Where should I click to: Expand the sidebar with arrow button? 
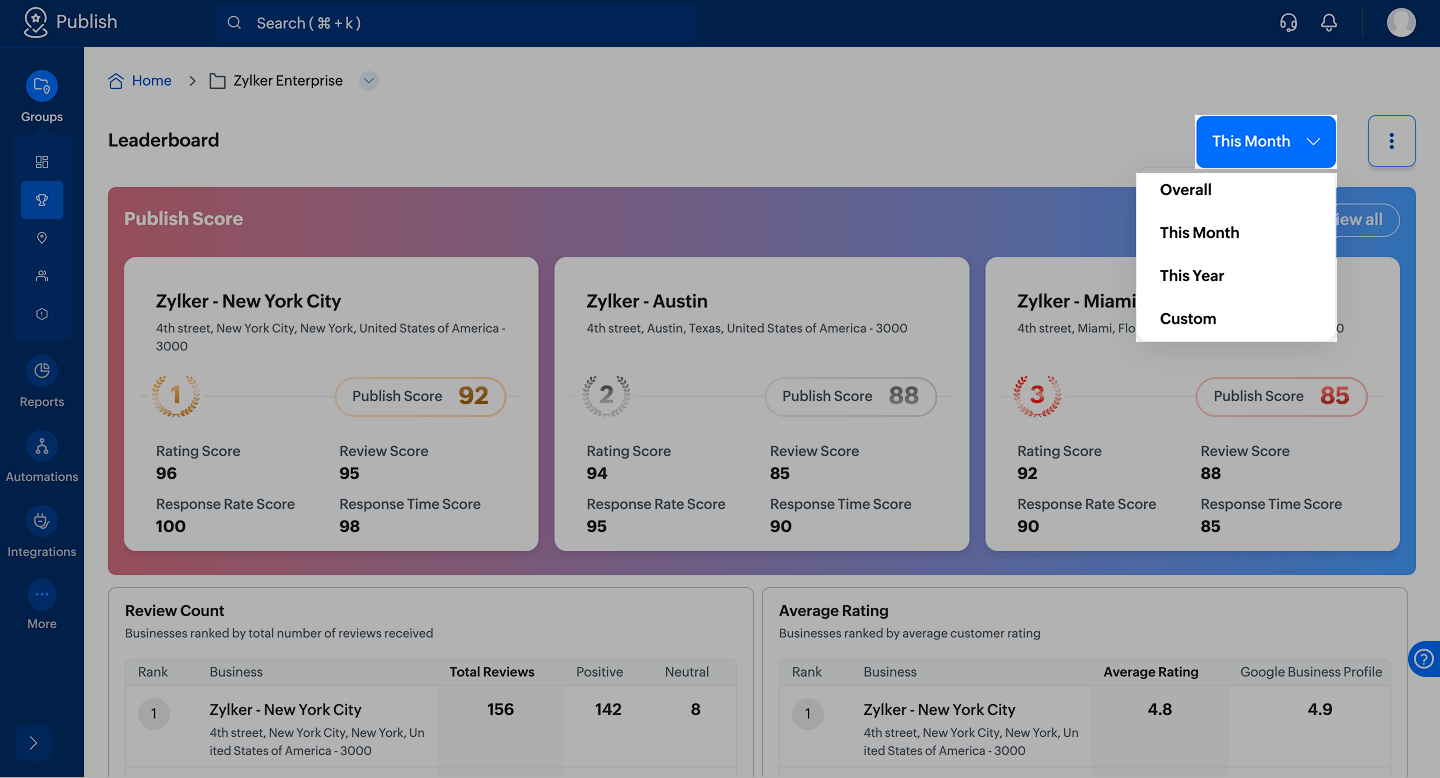coord(33,743)
